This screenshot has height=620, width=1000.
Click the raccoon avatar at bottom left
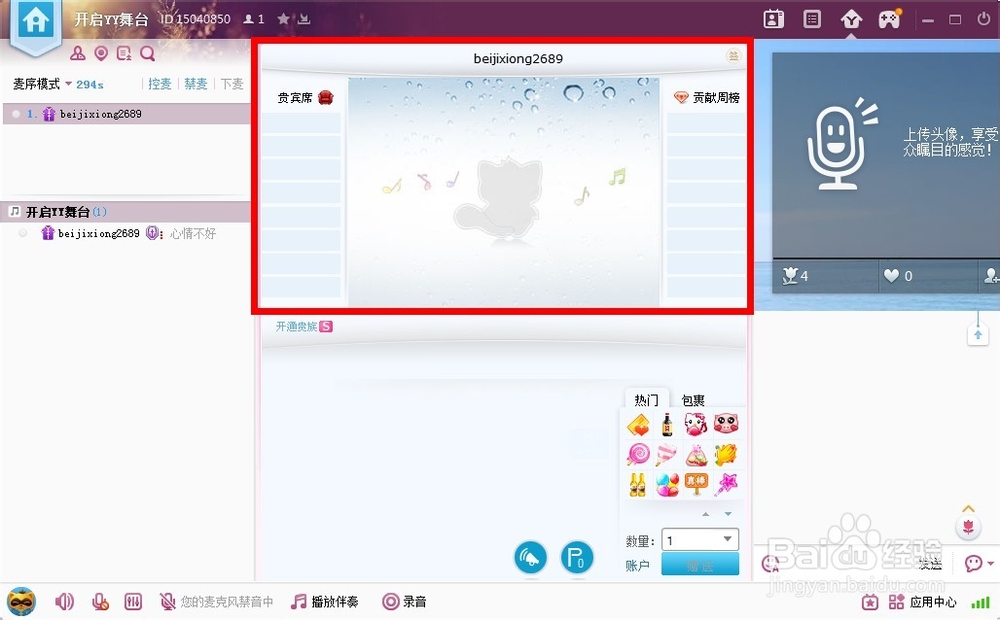tap(21, 602)
